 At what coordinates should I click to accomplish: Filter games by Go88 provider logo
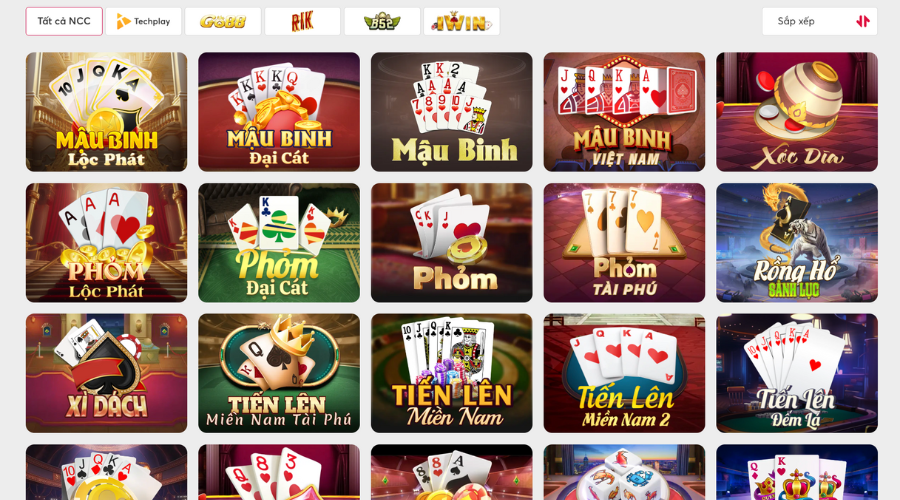pyautogui.click(x=223, y=21)
